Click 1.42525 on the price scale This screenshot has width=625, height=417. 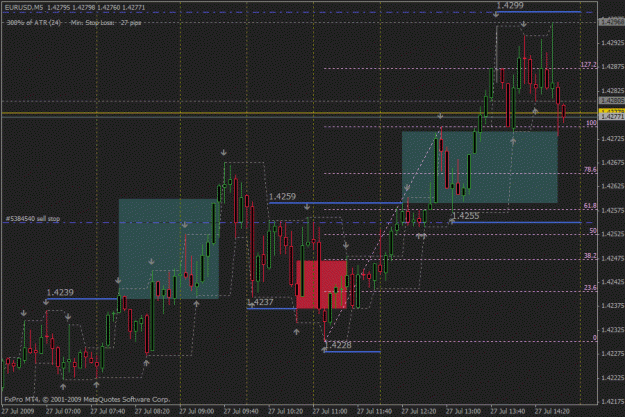tap(613, 234)
